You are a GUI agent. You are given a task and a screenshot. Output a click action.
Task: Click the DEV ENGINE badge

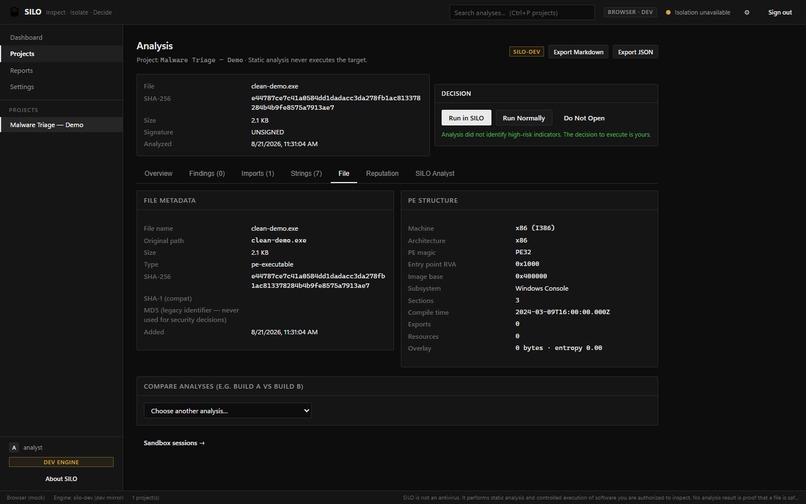coord(61,462)
